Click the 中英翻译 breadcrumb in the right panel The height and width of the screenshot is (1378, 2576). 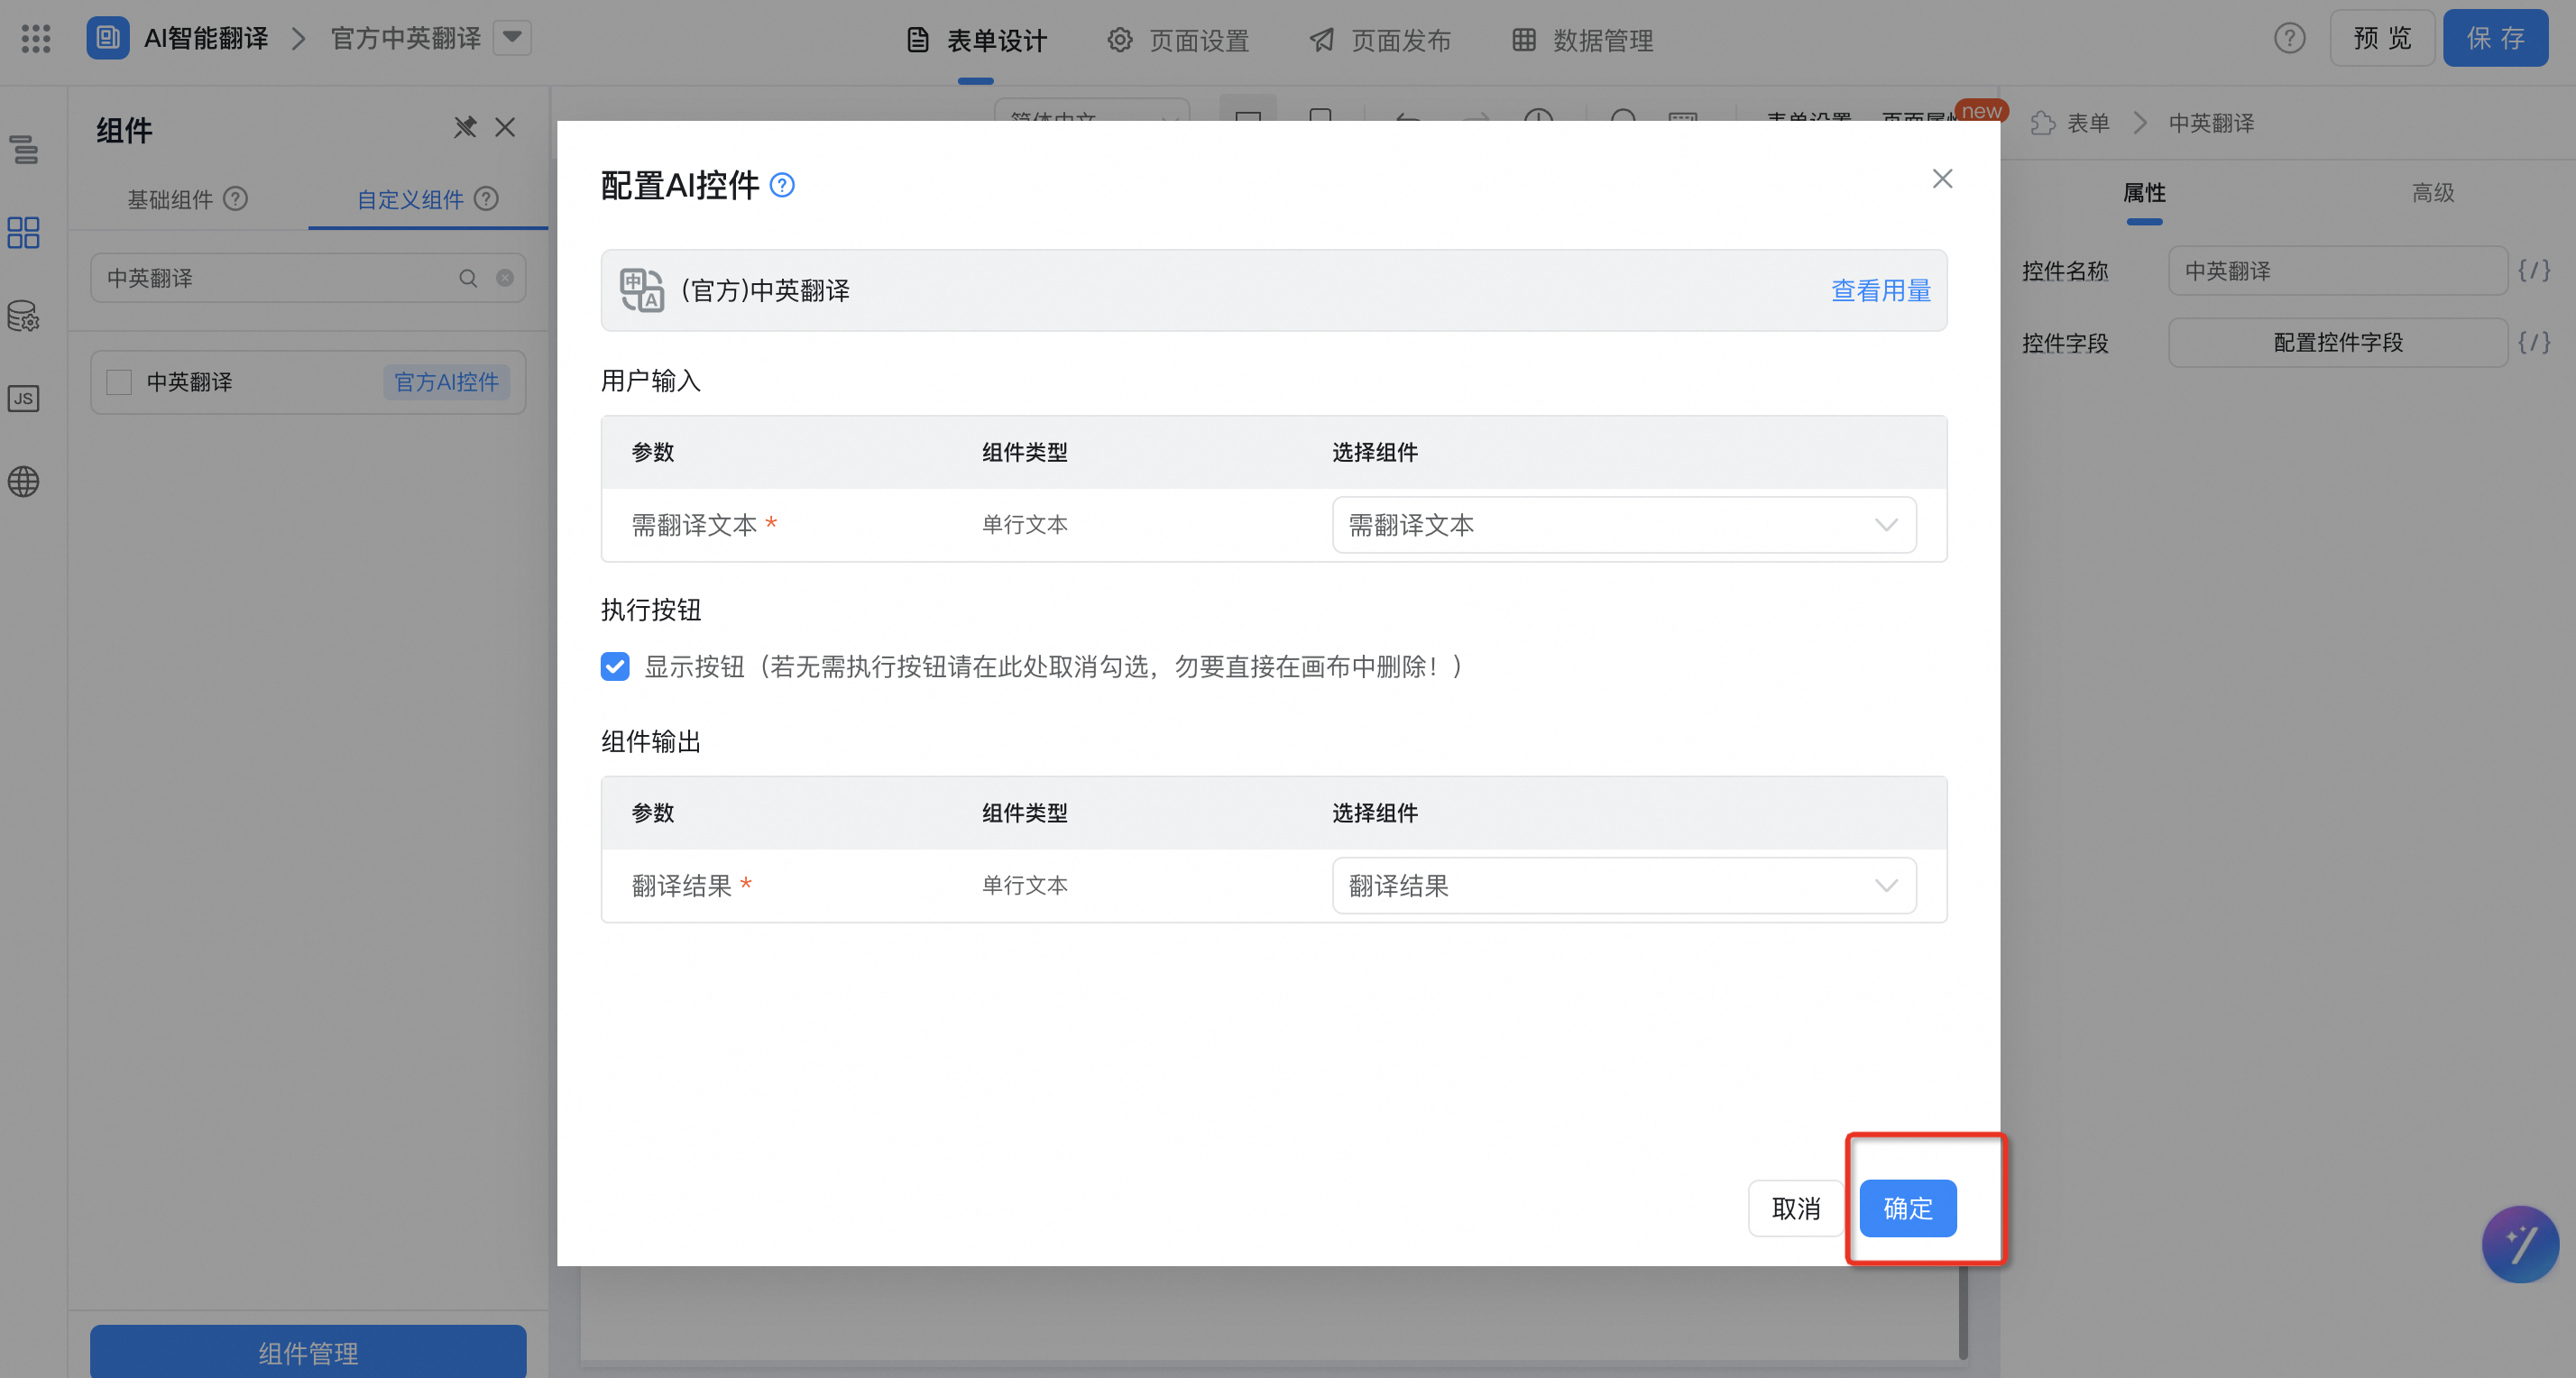point(2211,123)
